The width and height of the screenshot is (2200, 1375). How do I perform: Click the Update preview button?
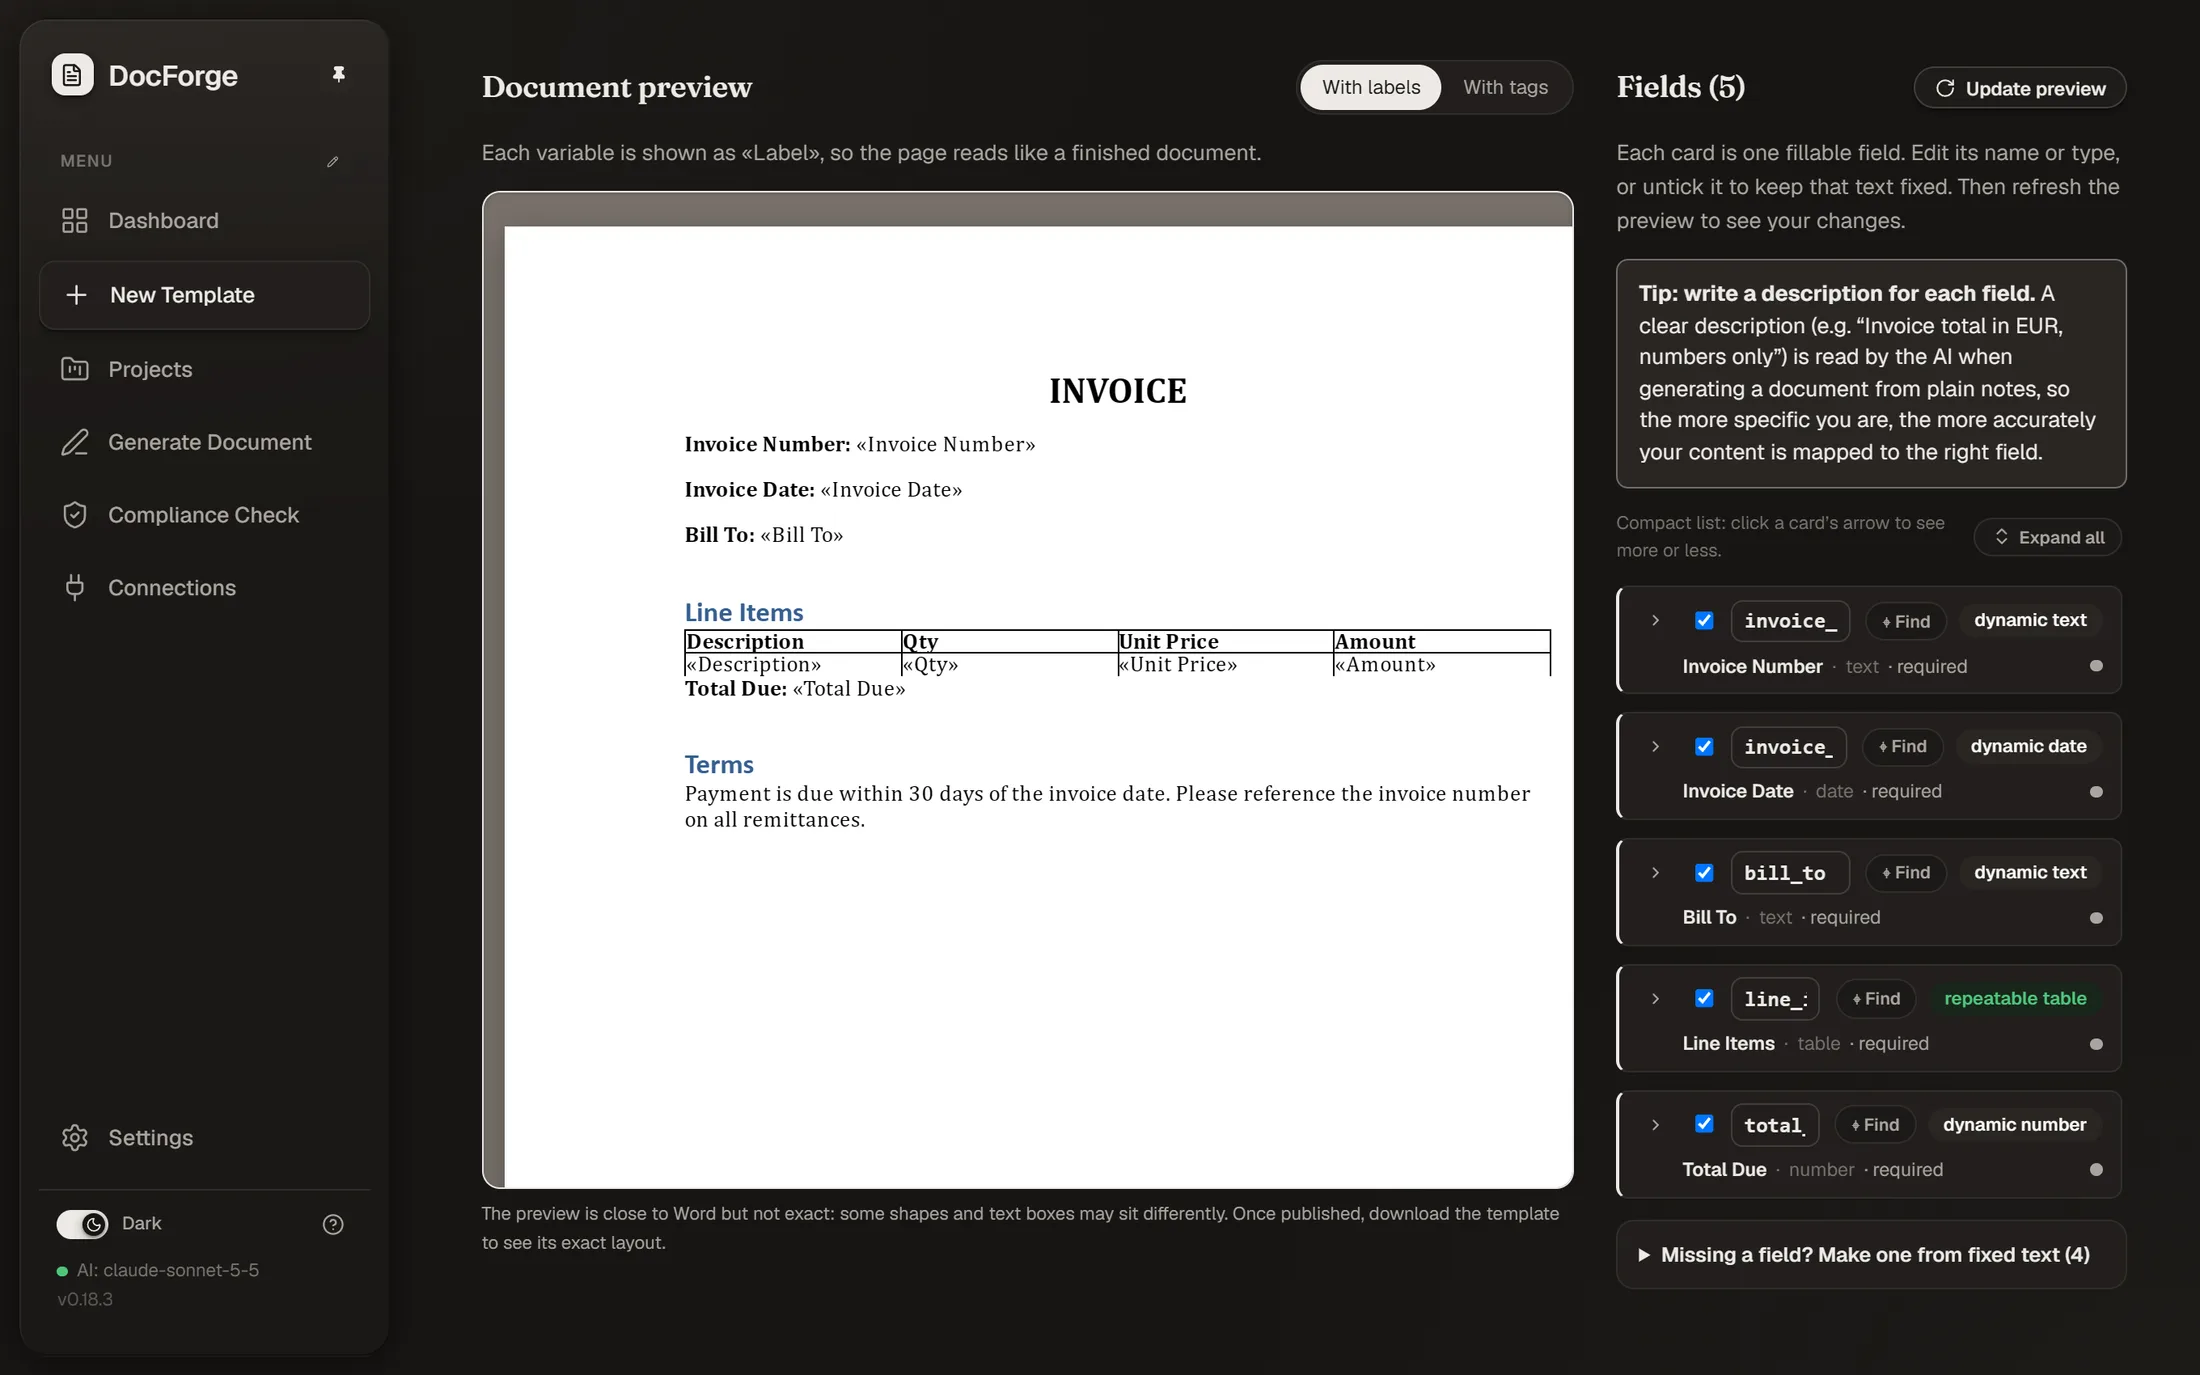[2020, 88]
